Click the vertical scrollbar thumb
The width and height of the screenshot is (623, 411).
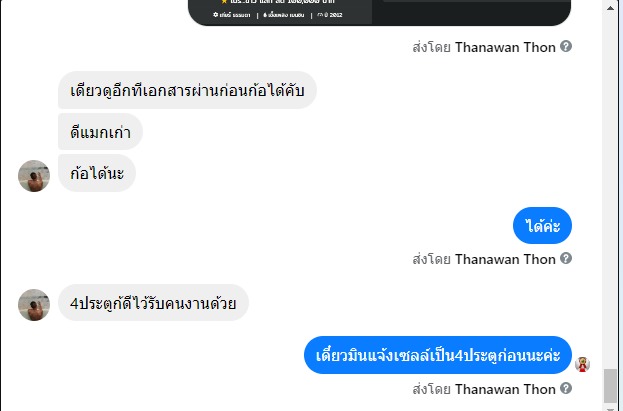pos(610,386)
